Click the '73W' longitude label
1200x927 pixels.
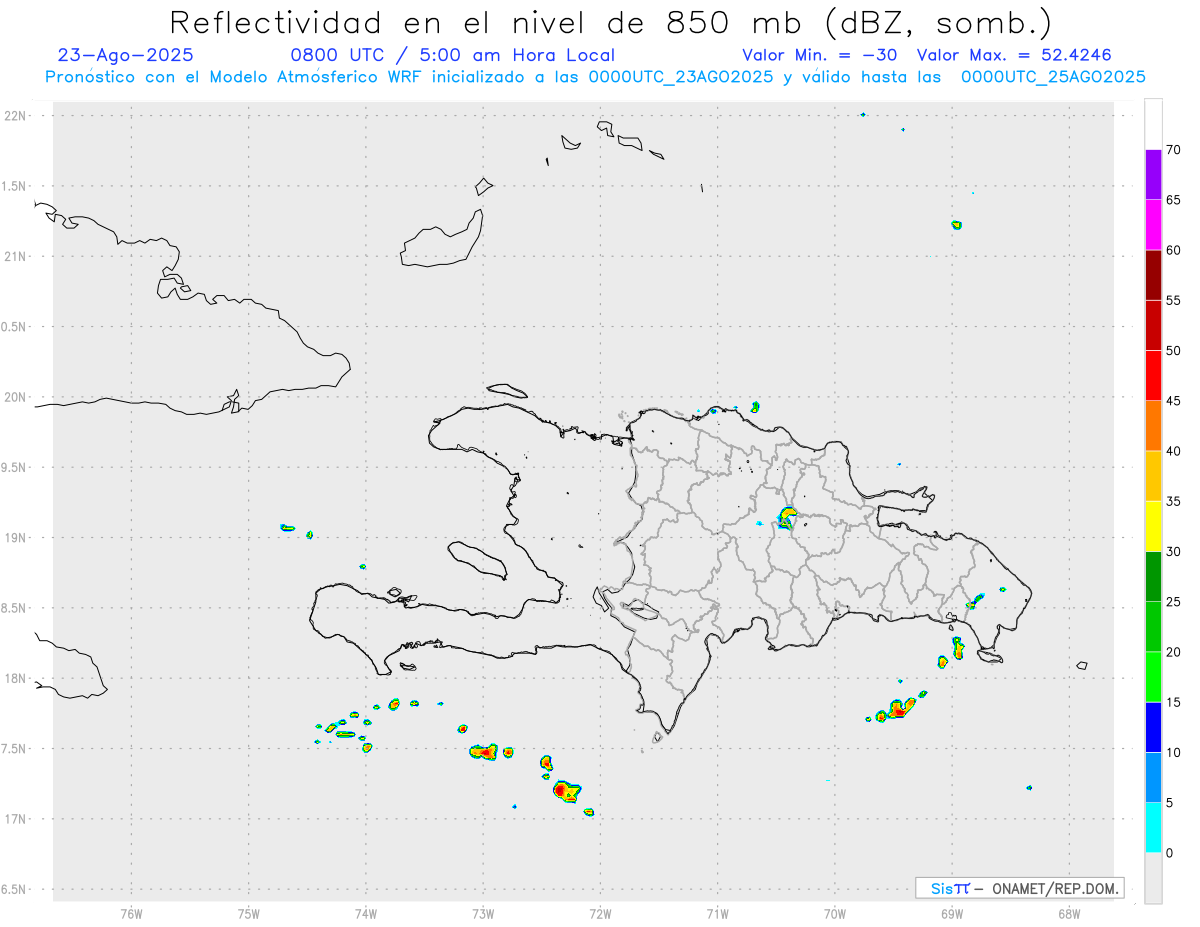click(483, 912)
